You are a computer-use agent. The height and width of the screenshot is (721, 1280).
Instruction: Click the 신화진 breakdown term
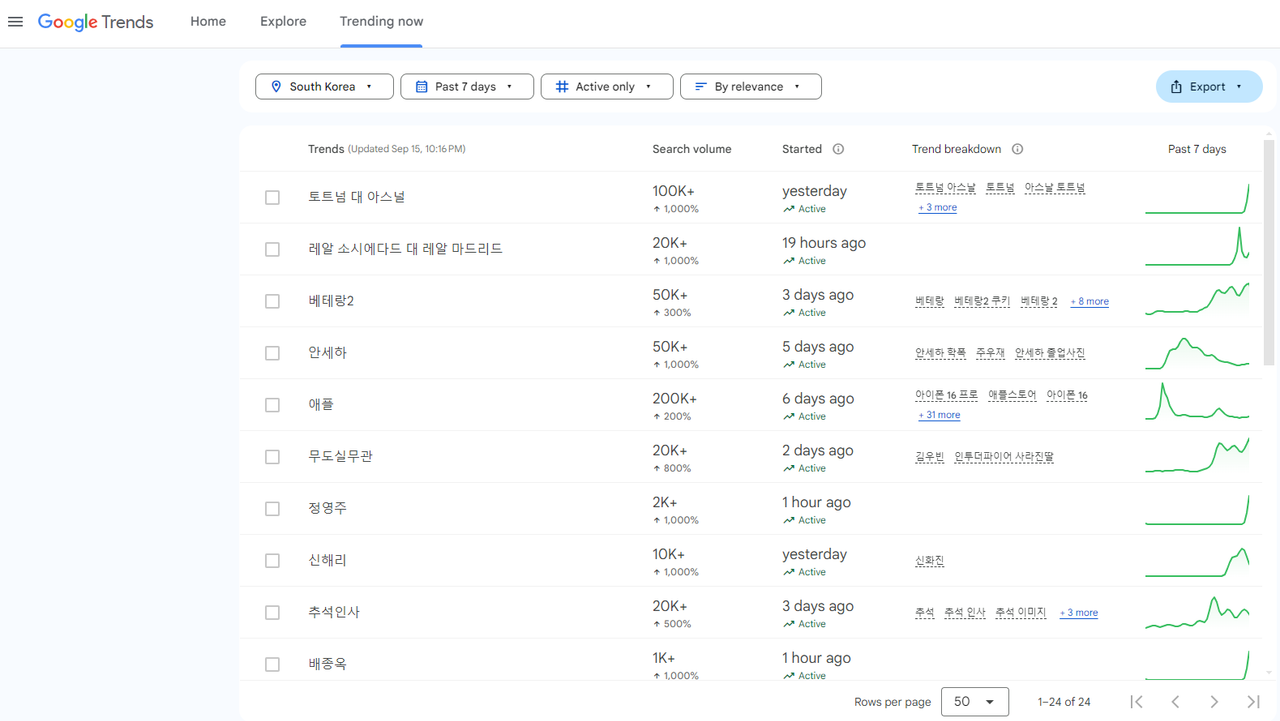(x=929, y=561)
